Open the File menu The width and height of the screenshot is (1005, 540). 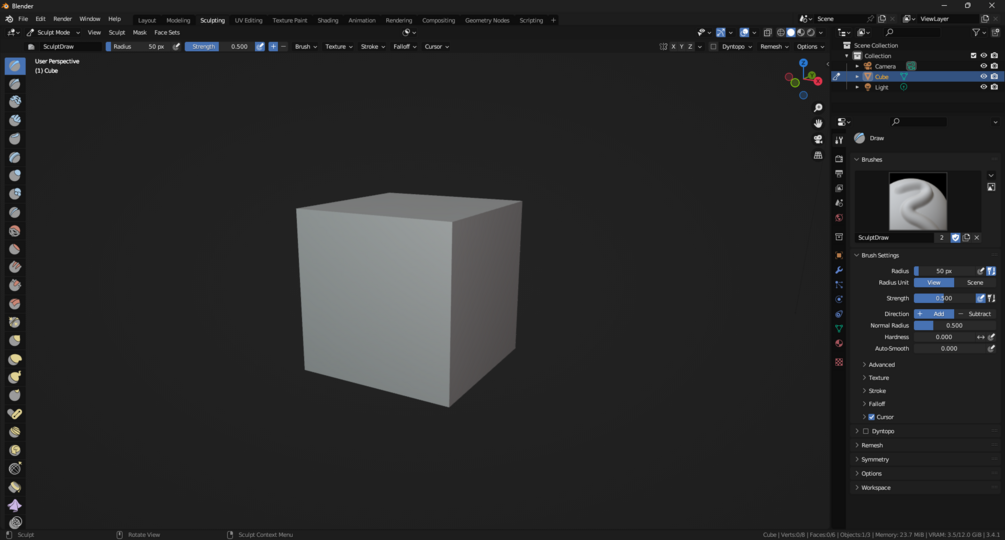click(23, 19)
